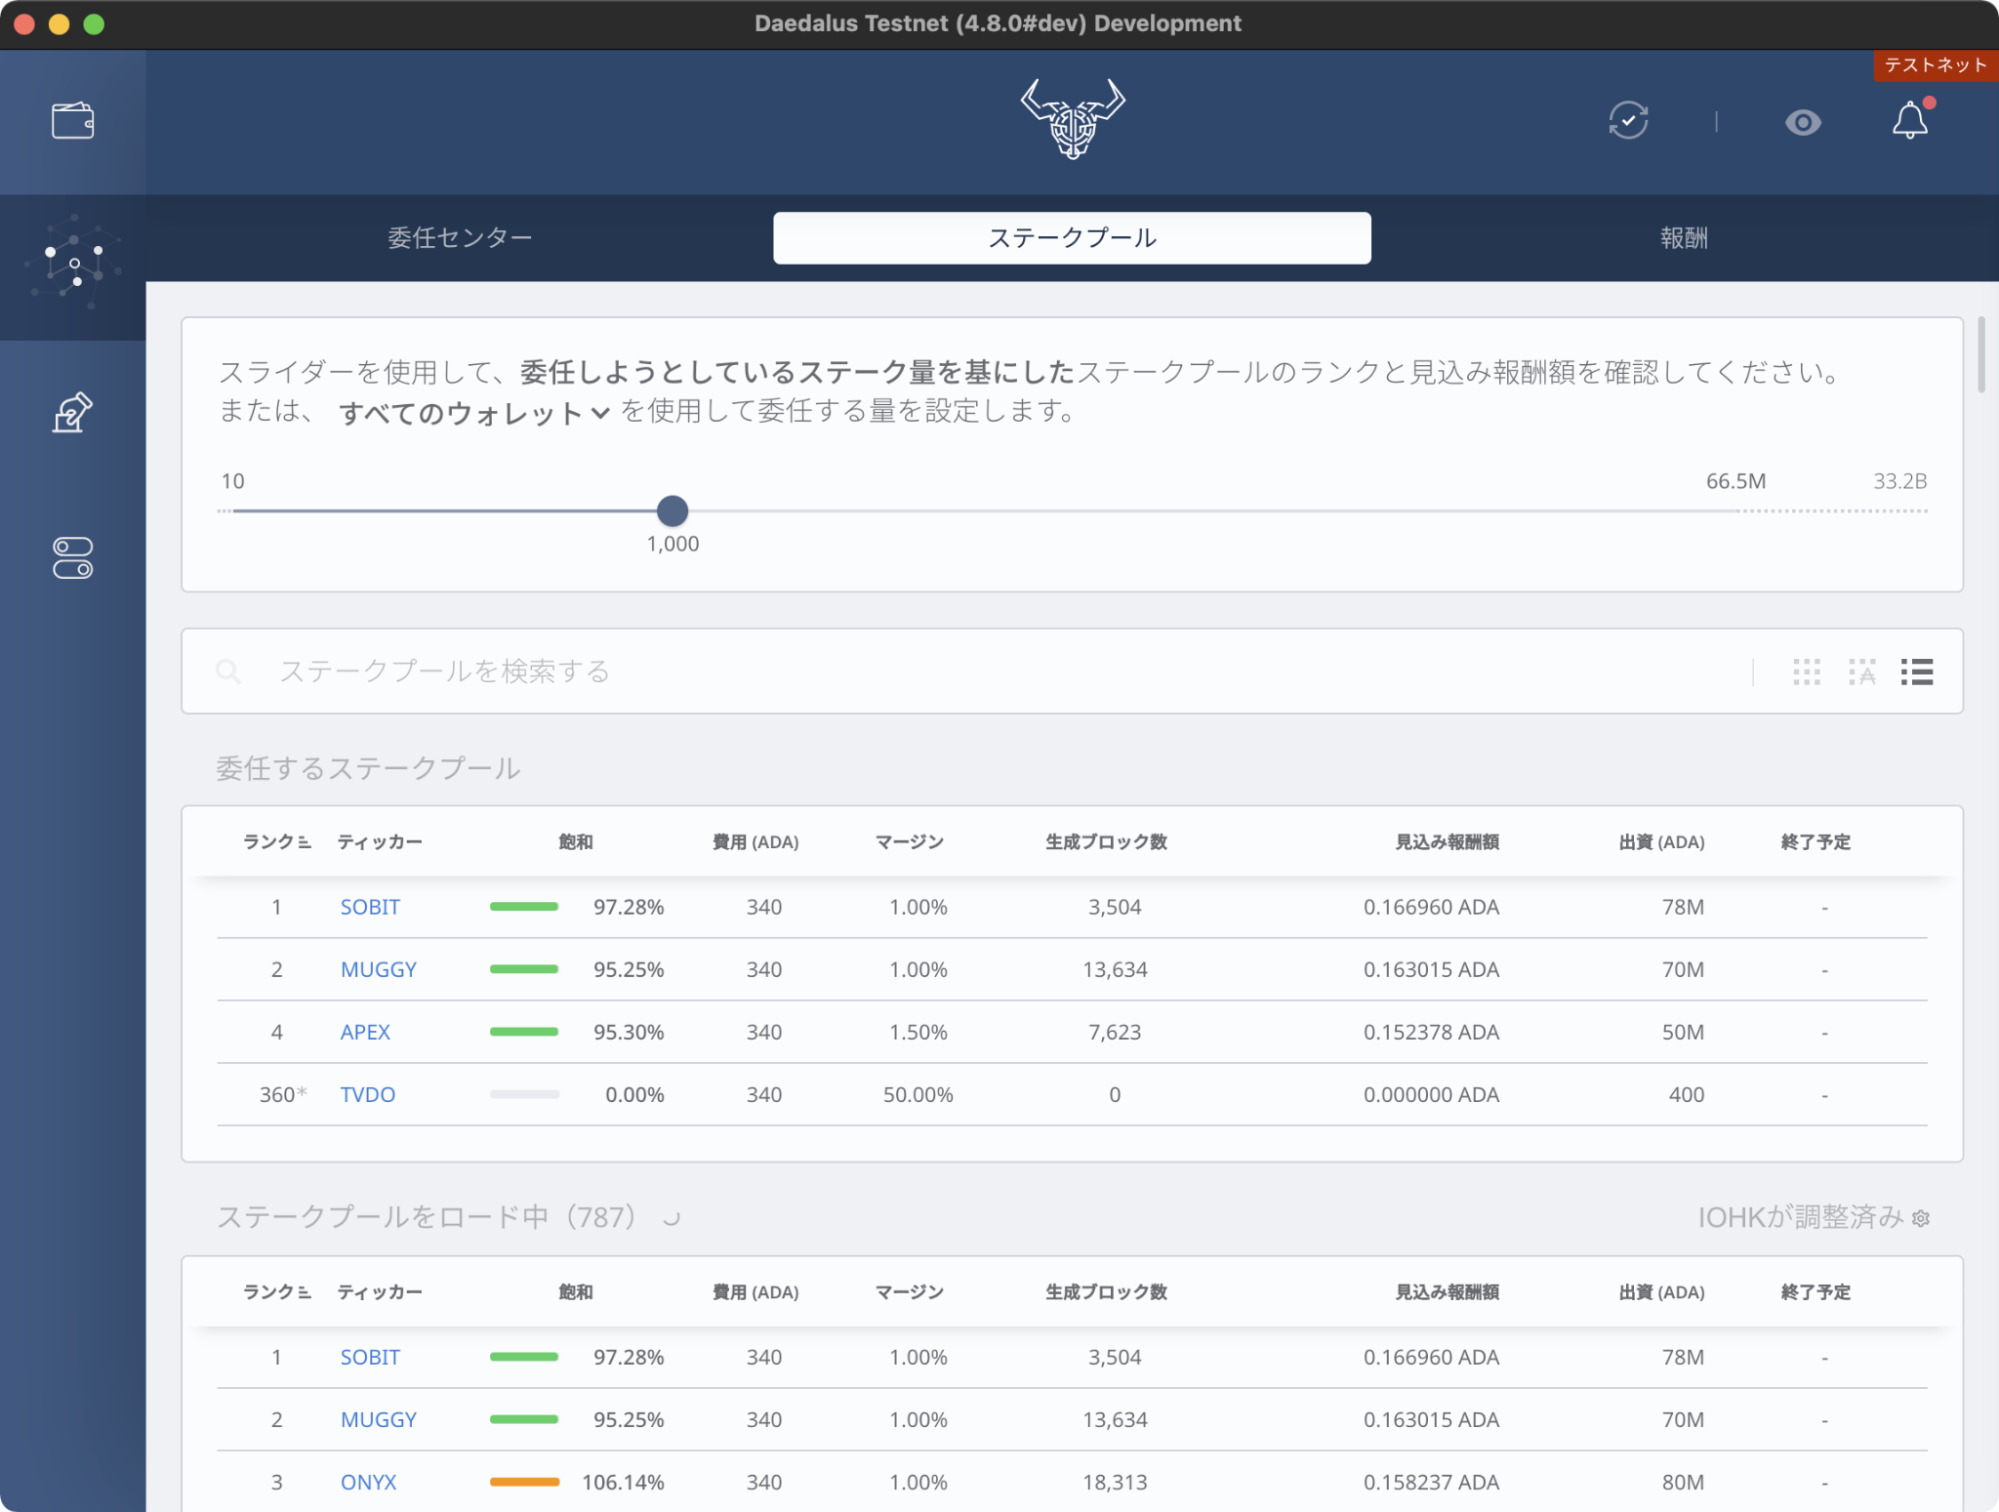Sort delegated table by 出資 (ADA) header

1662,842
